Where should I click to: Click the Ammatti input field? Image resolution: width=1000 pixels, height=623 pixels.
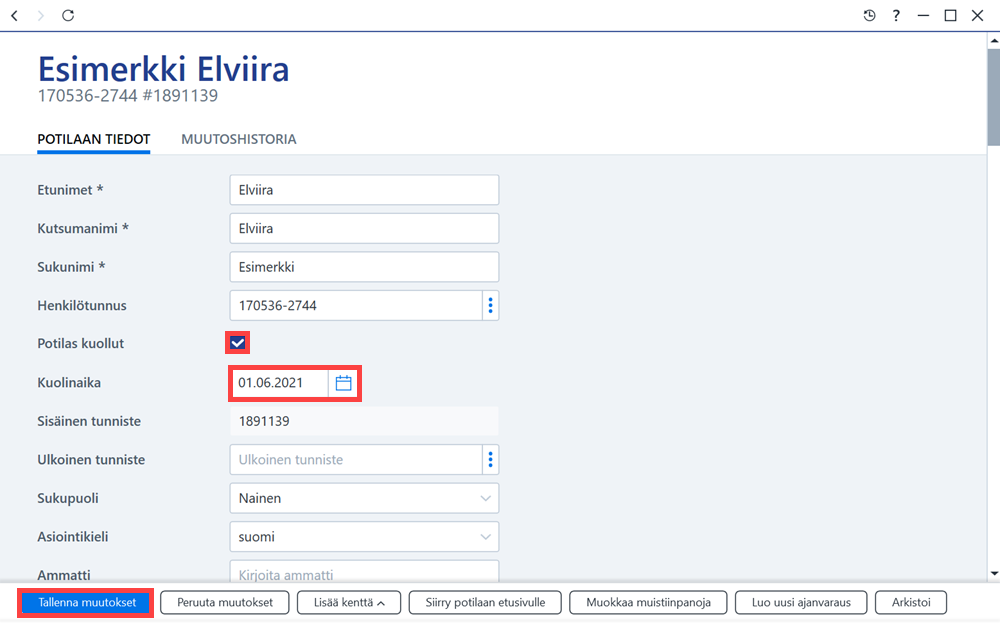(364, 571)
